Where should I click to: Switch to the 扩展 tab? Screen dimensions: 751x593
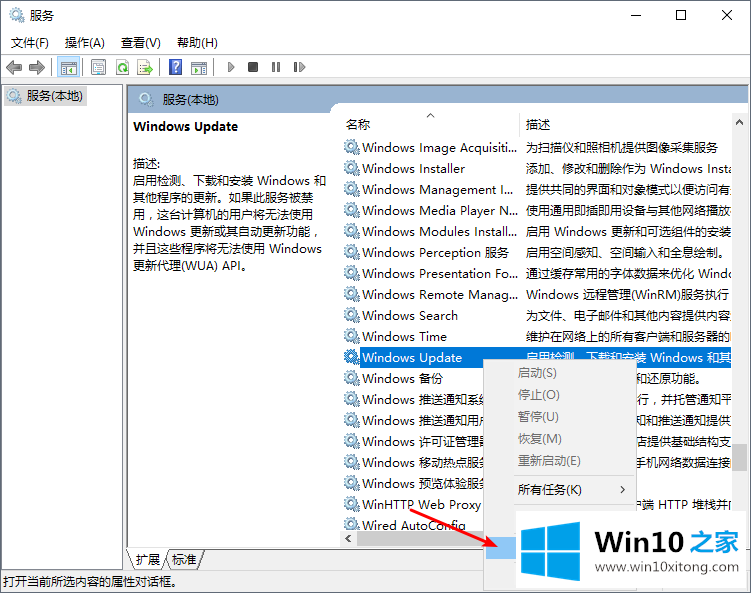(148, 559)
